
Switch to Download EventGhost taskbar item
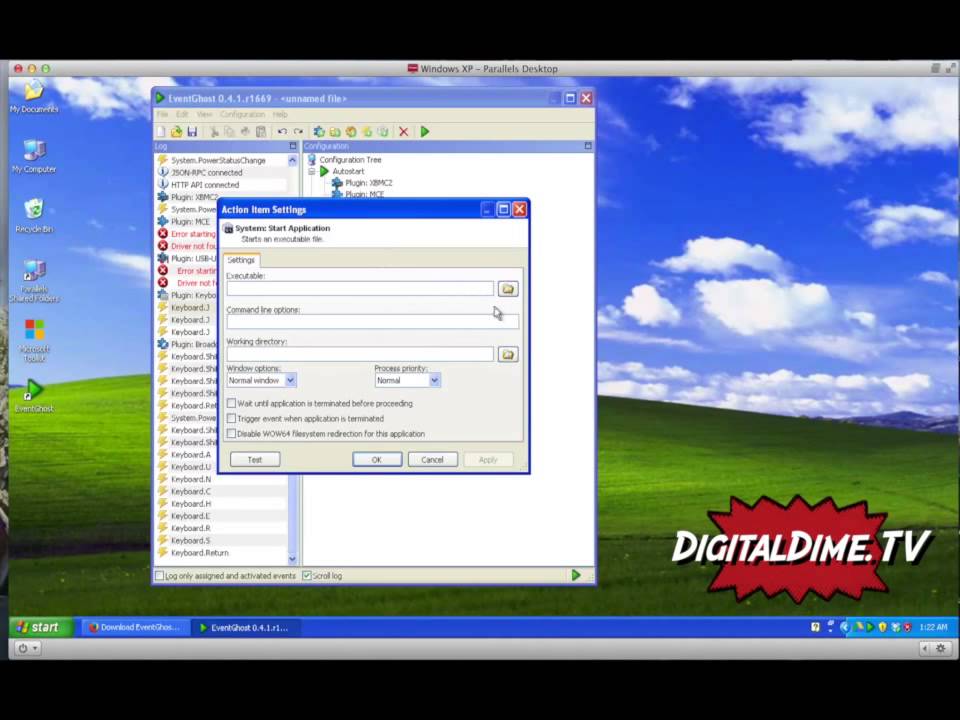(x=135, y=628)
